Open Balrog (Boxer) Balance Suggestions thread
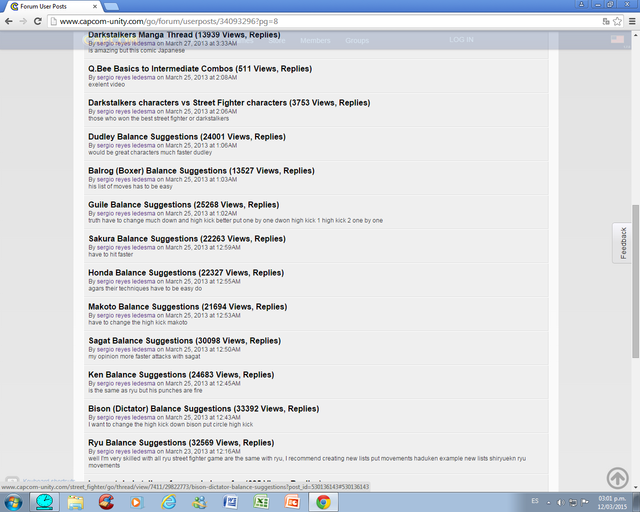 (x=201, y=171)
